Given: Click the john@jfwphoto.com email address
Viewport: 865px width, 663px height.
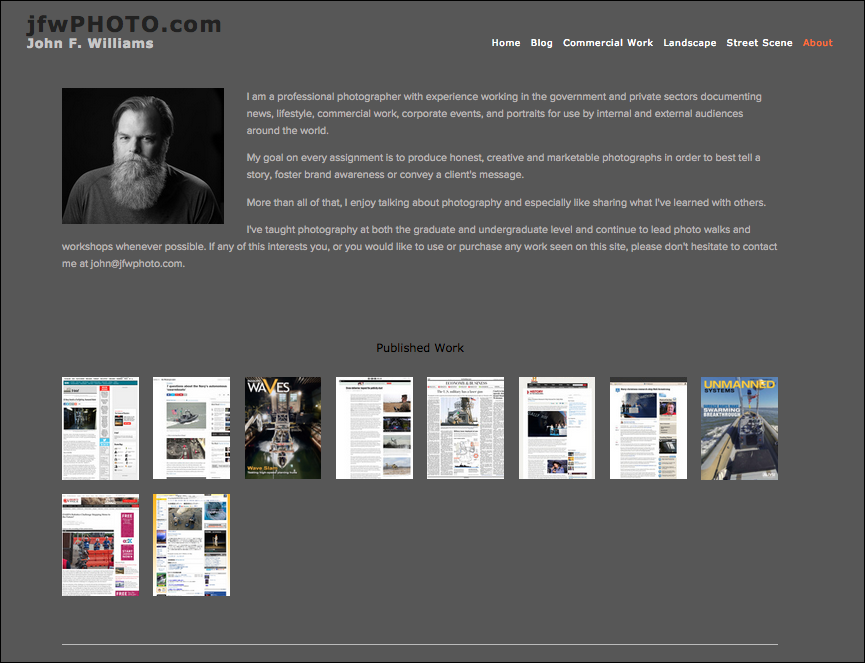Looking at the screenshot, I should [x=136, y=264].
